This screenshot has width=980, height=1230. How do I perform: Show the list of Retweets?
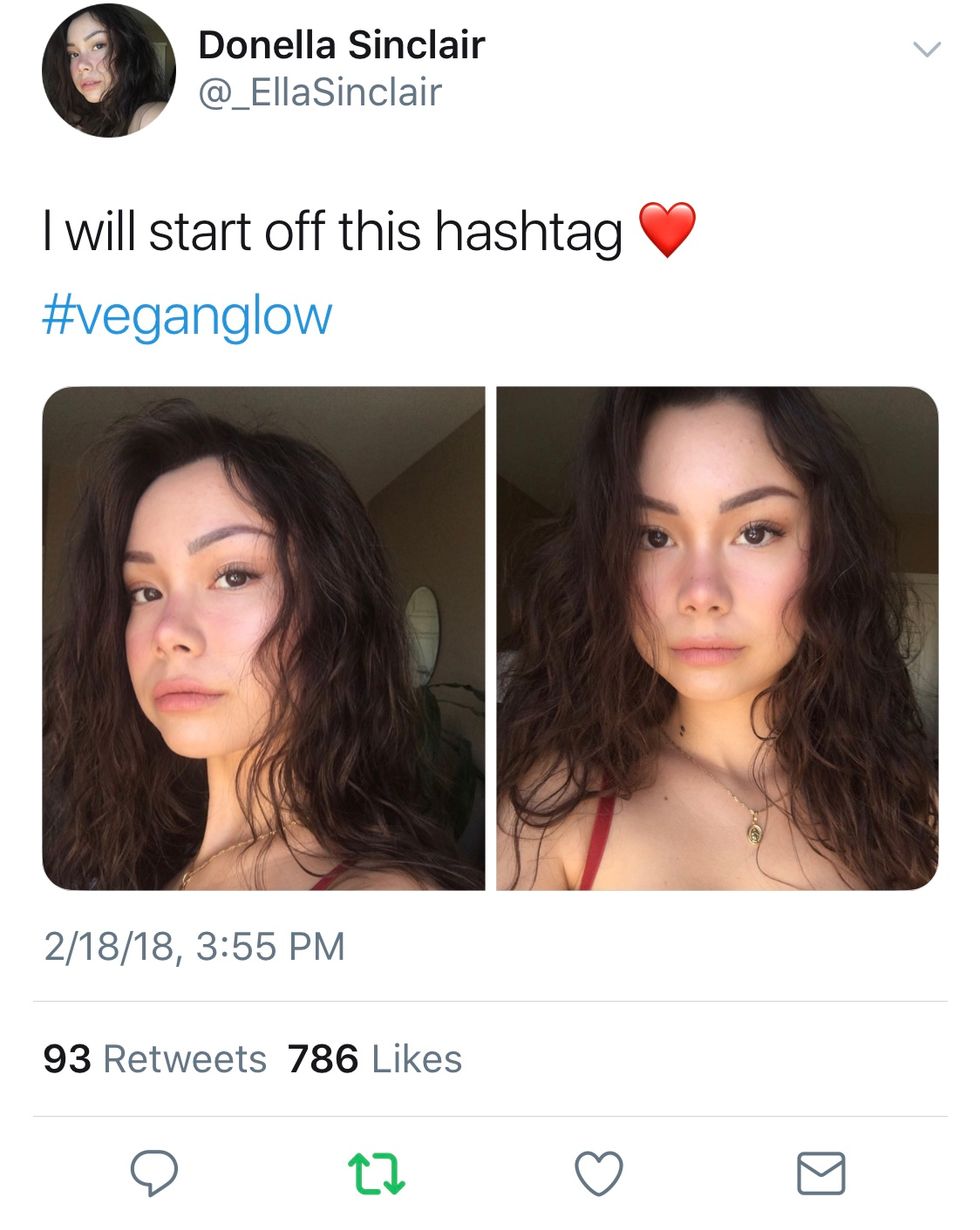[185, 1059]
